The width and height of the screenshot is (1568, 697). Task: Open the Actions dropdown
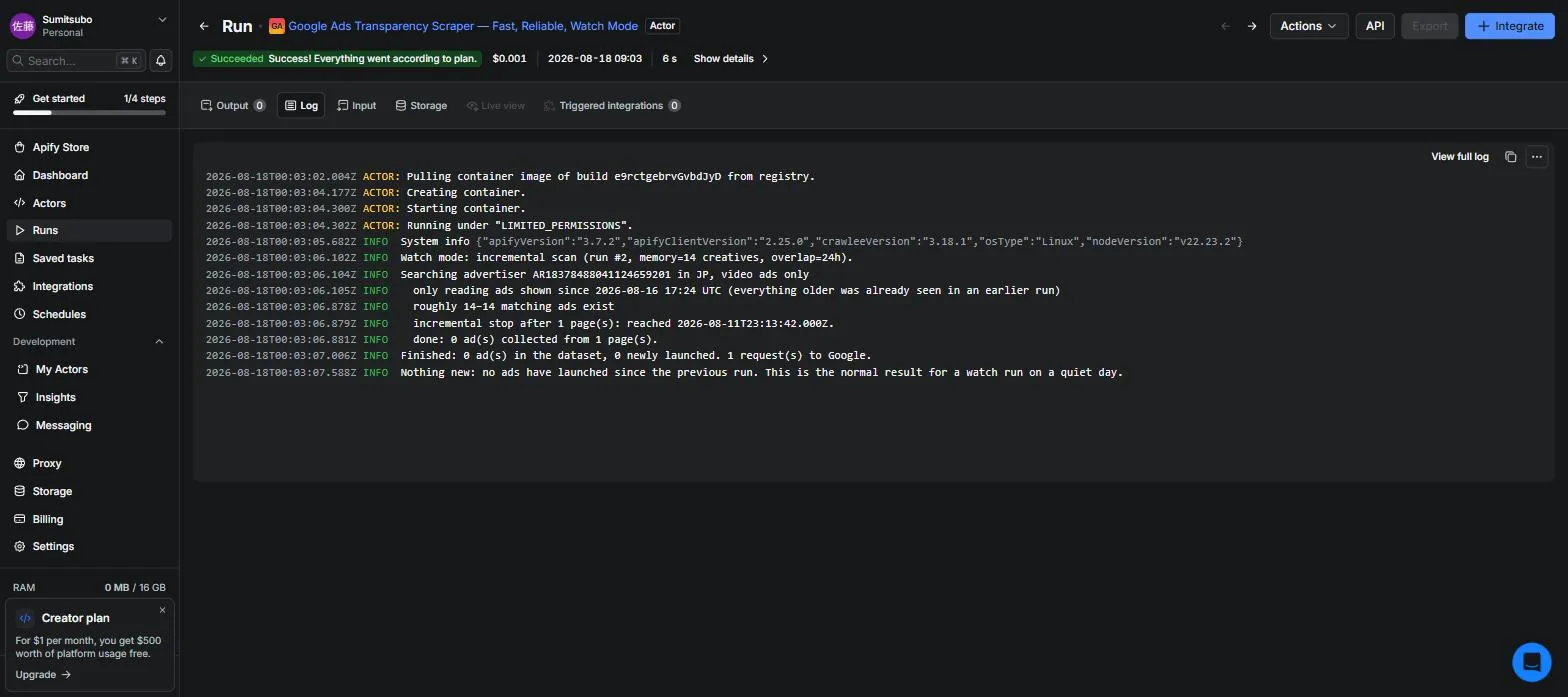[x=1308, y=26]
